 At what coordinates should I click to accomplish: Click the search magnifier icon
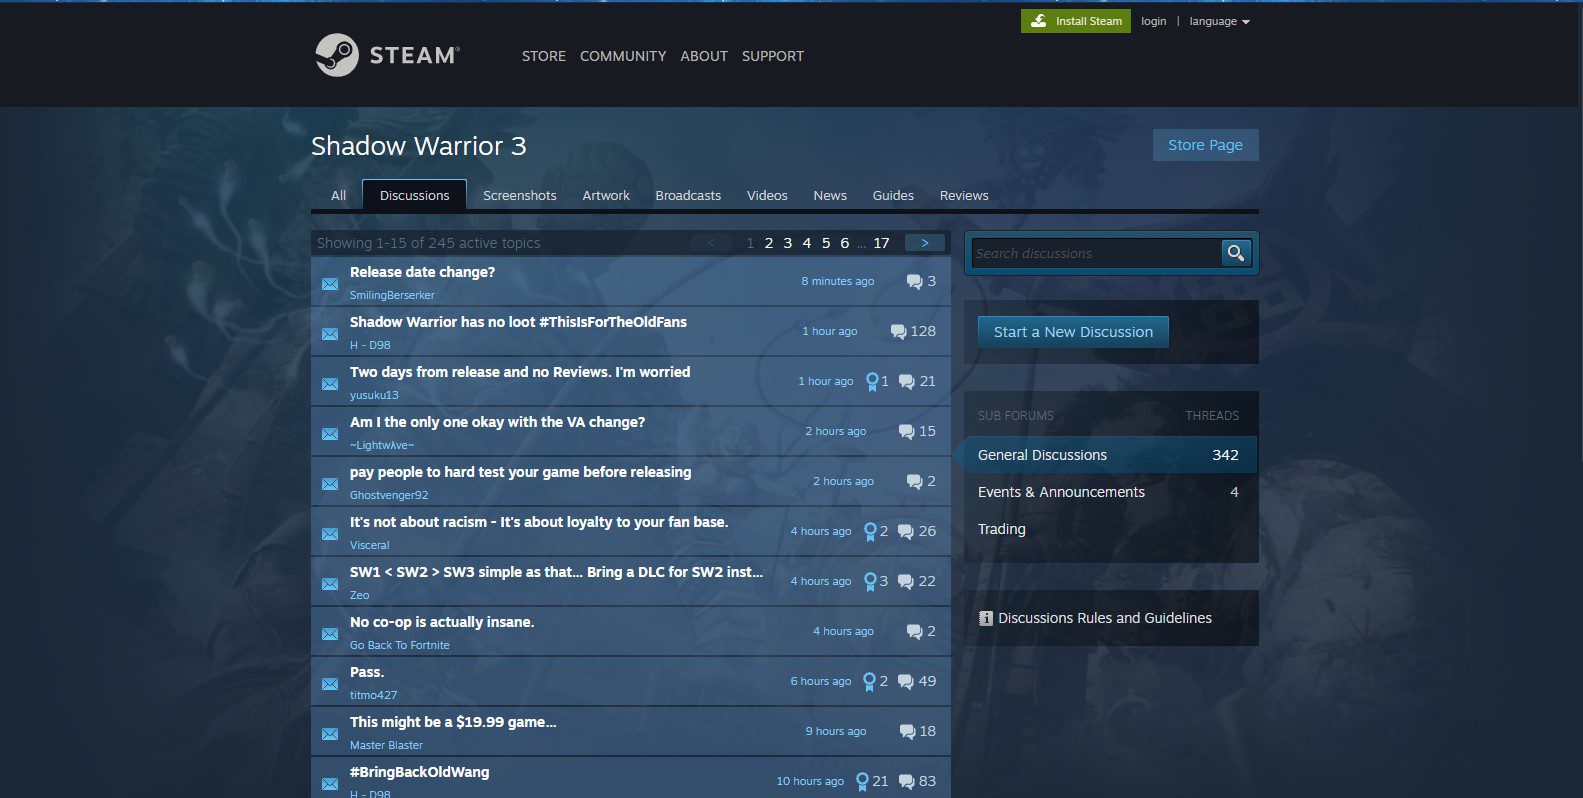pos(1236,253)
